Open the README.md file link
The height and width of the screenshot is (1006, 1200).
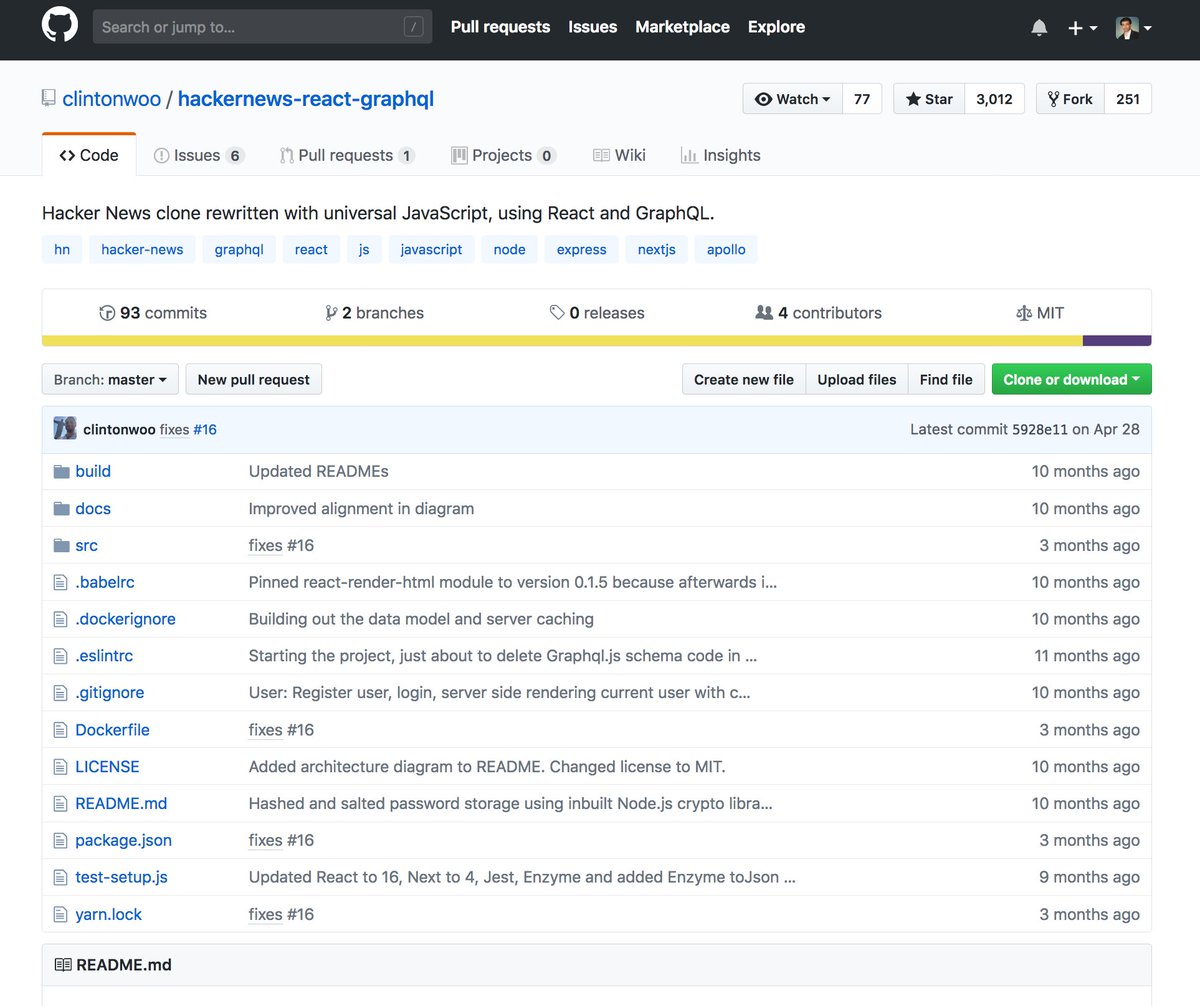(121, 803)
